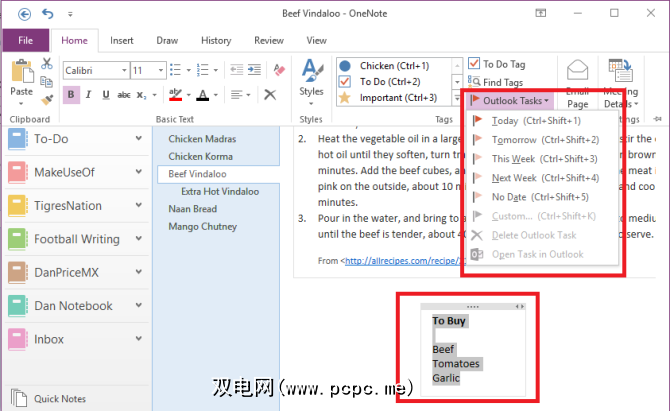Click the Delete X icon in Basic Text
This screenshot has height=411, width=670.
pos(270,94)
